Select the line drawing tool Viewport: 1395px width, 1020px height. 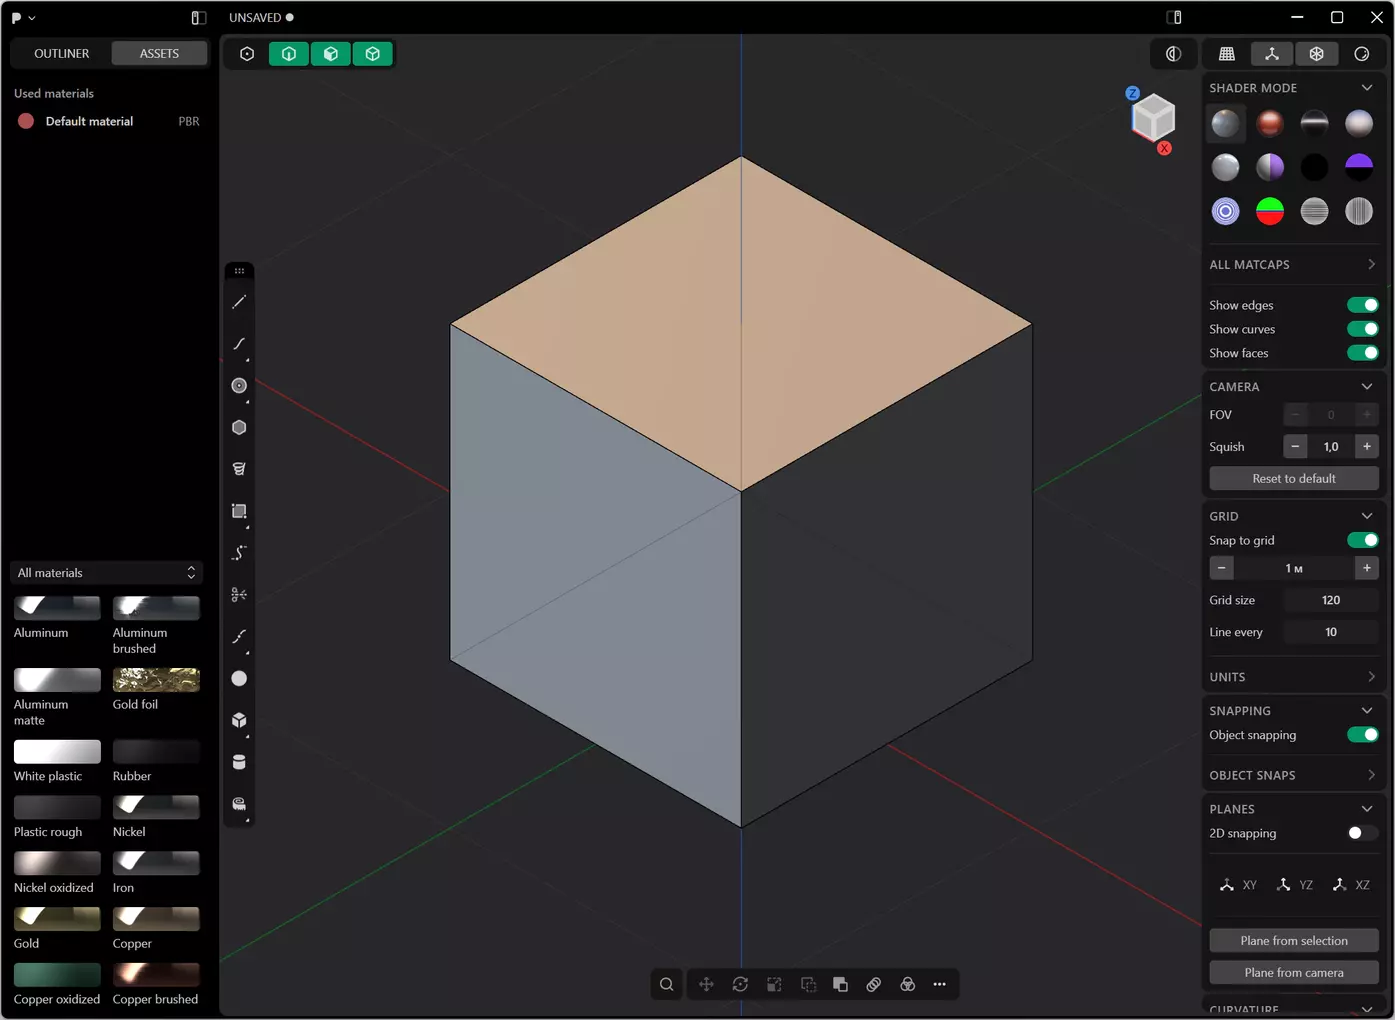pos(239,302)
